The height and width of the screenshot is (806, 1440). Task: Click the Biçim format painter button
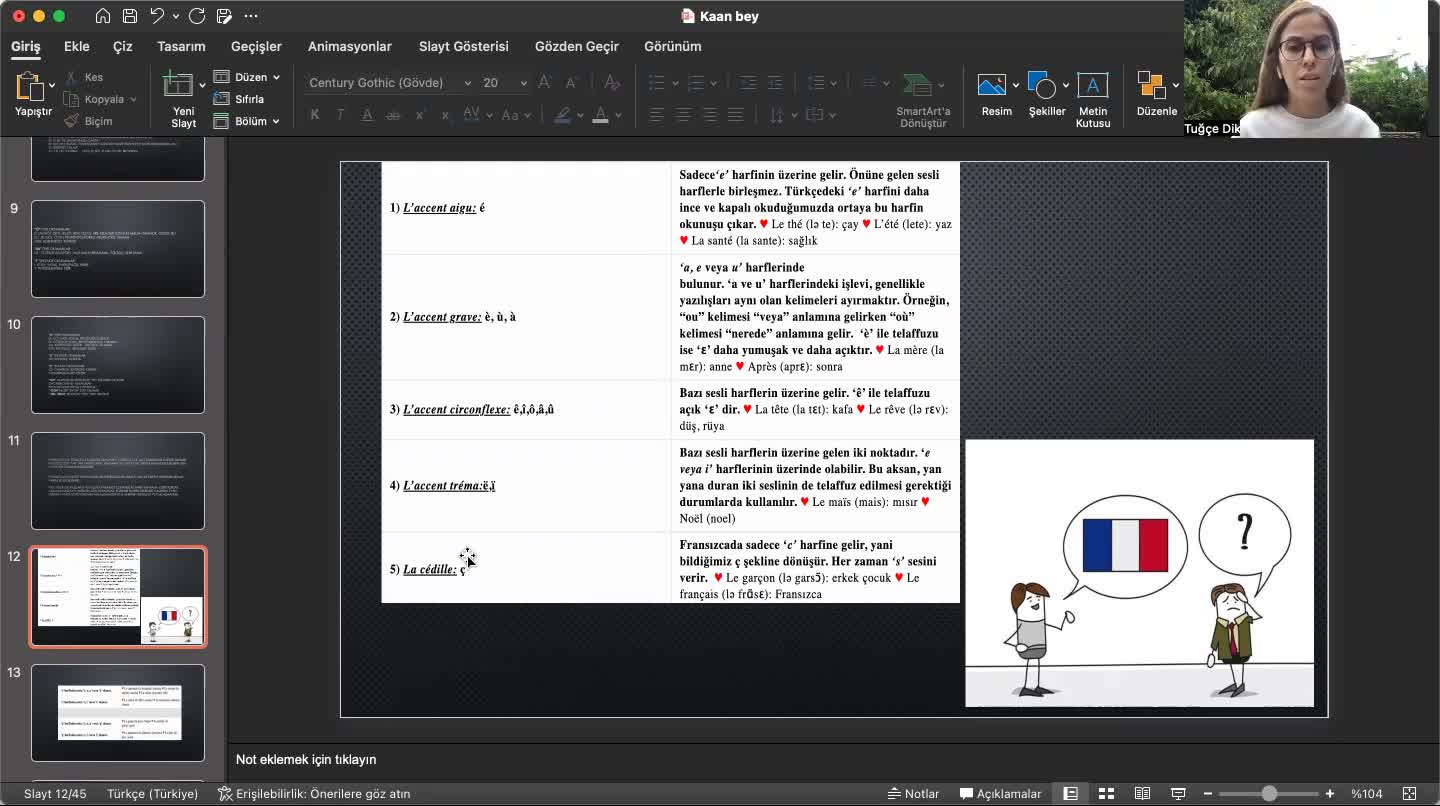[89, 121]
